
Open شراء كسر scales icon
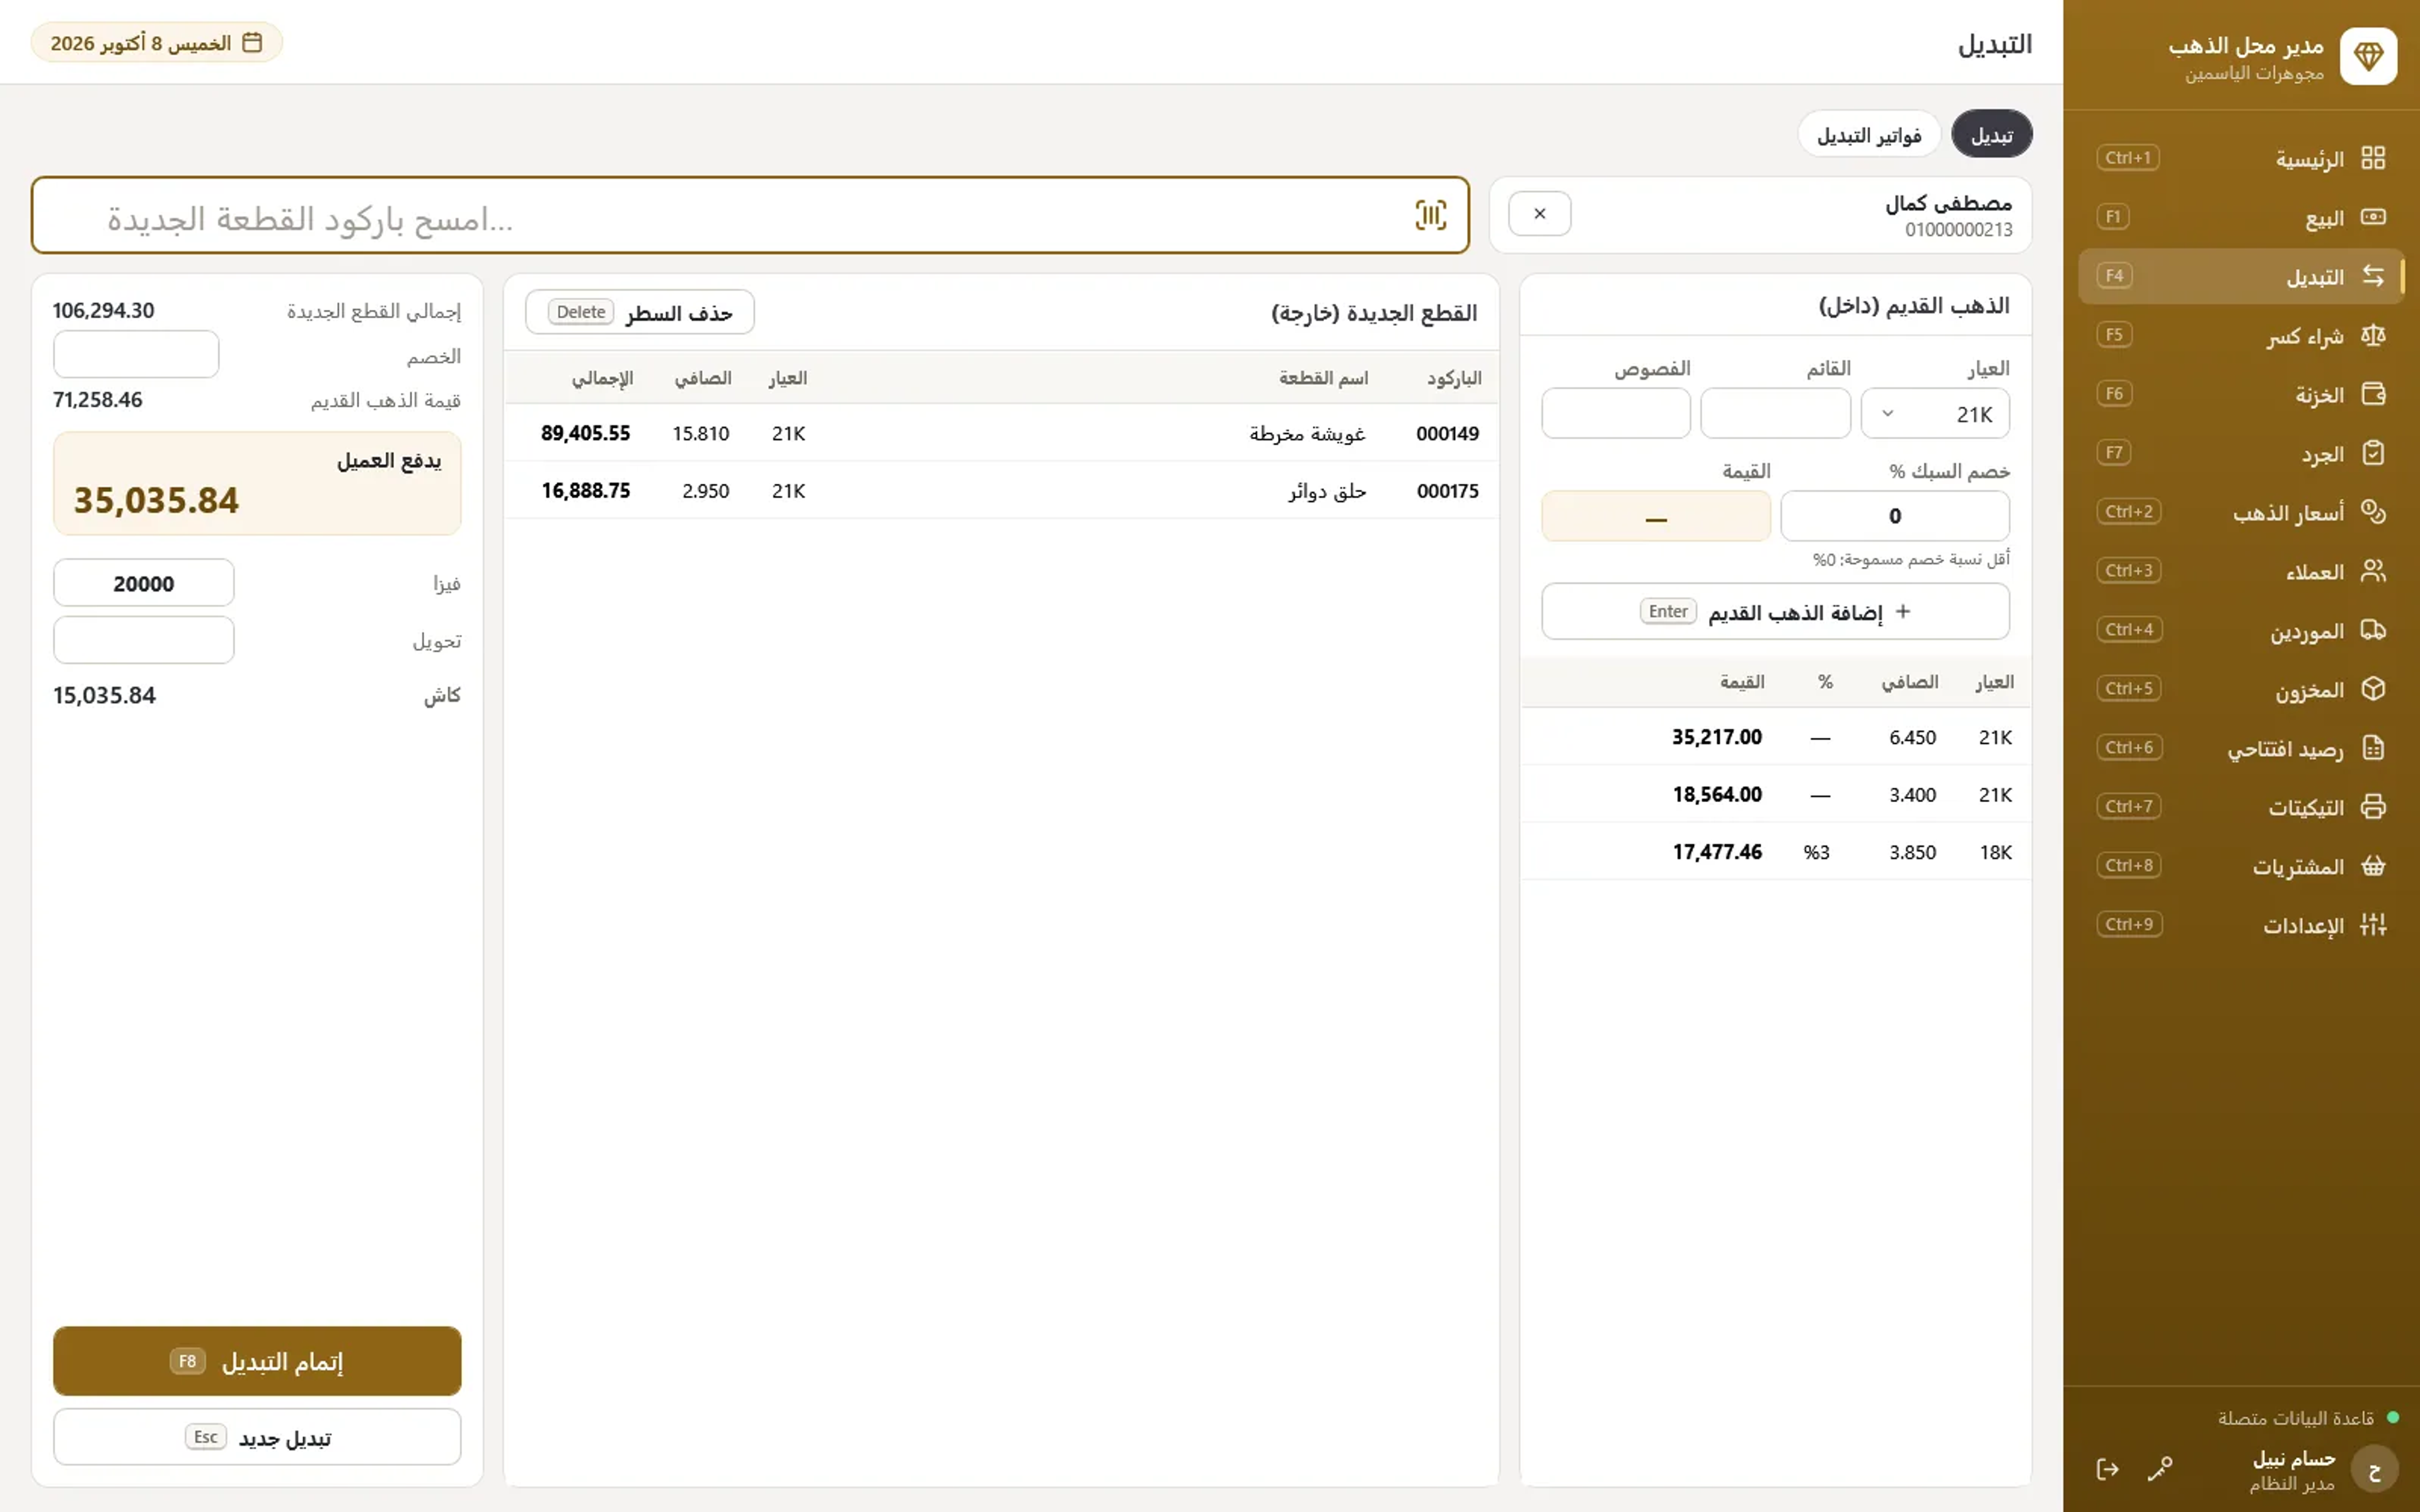pos(2373,335)
